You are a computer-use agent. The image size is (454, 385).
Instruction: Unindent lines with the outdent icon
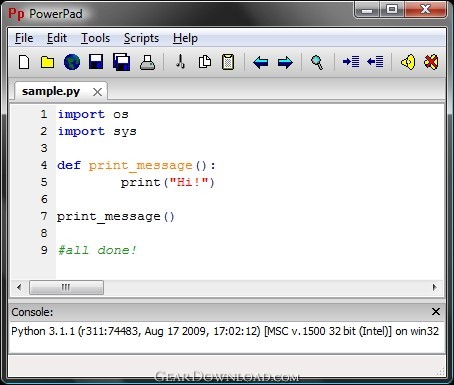(375, 62)
